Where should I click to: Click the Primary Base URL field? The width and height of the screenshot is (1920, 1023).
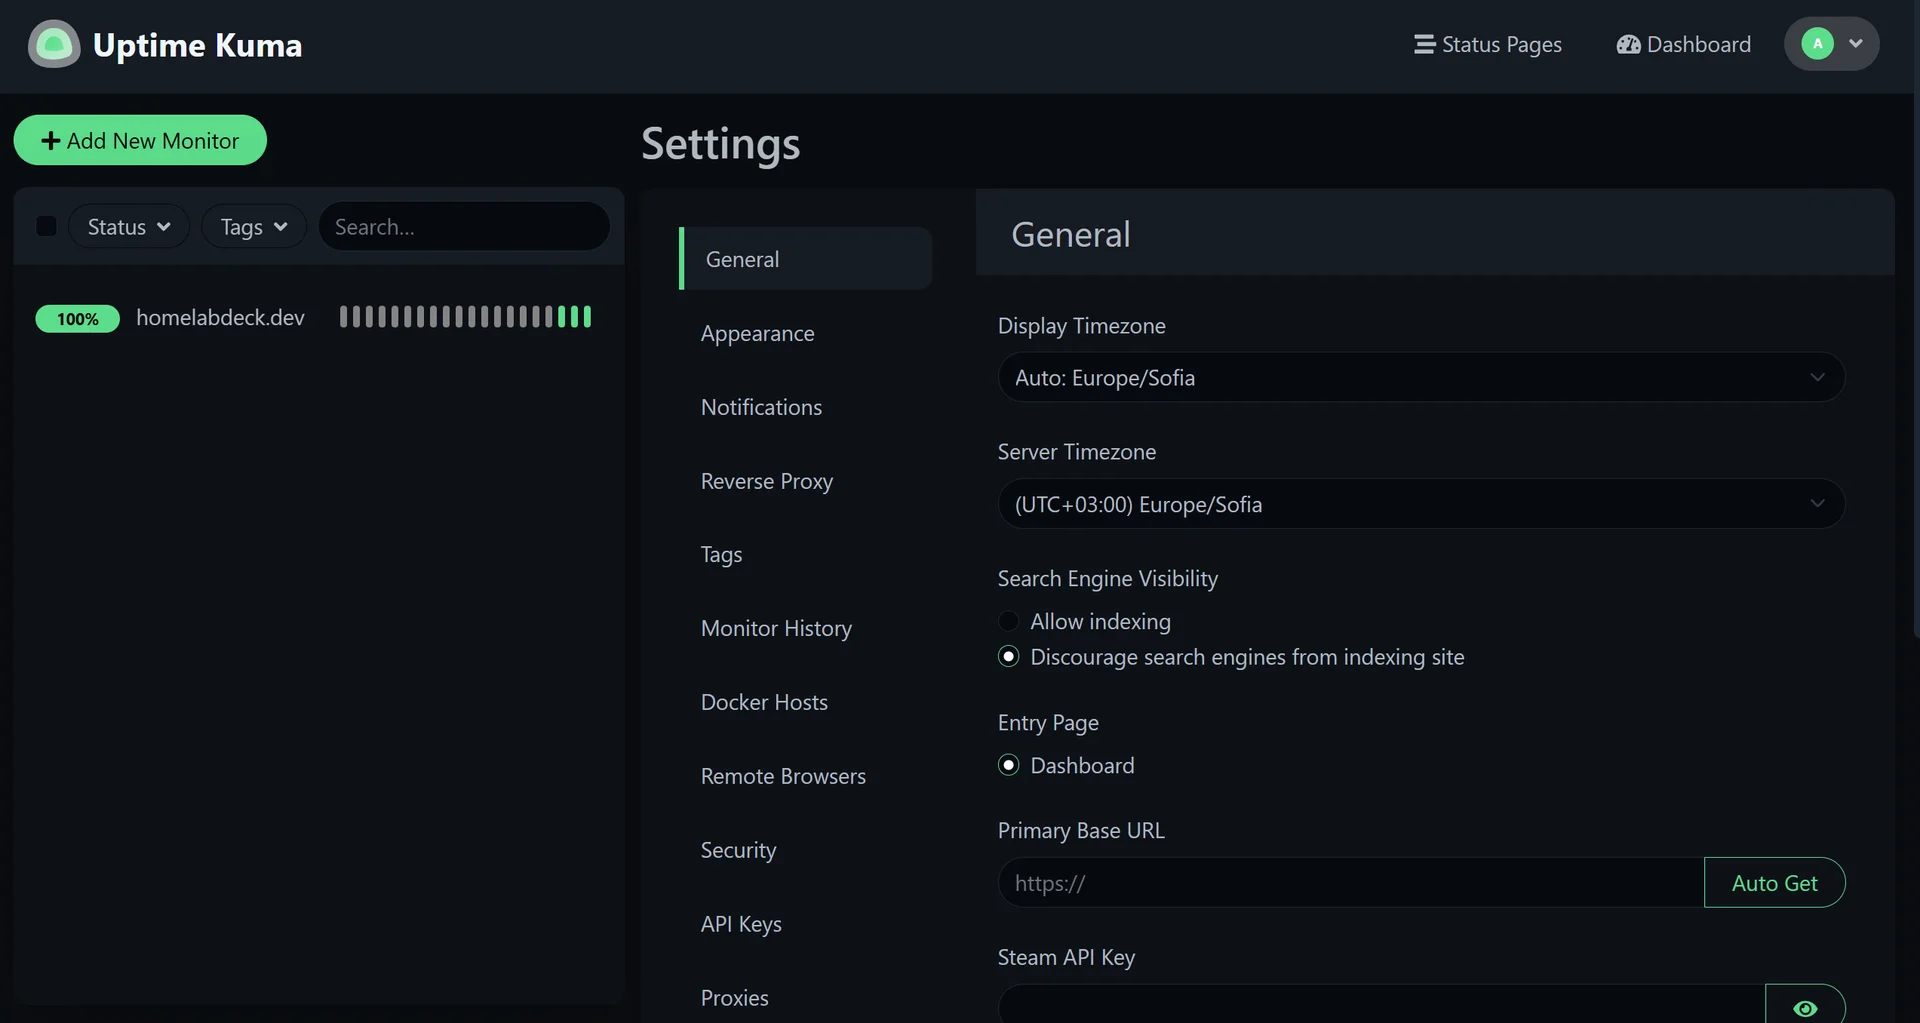(1351, 883)
